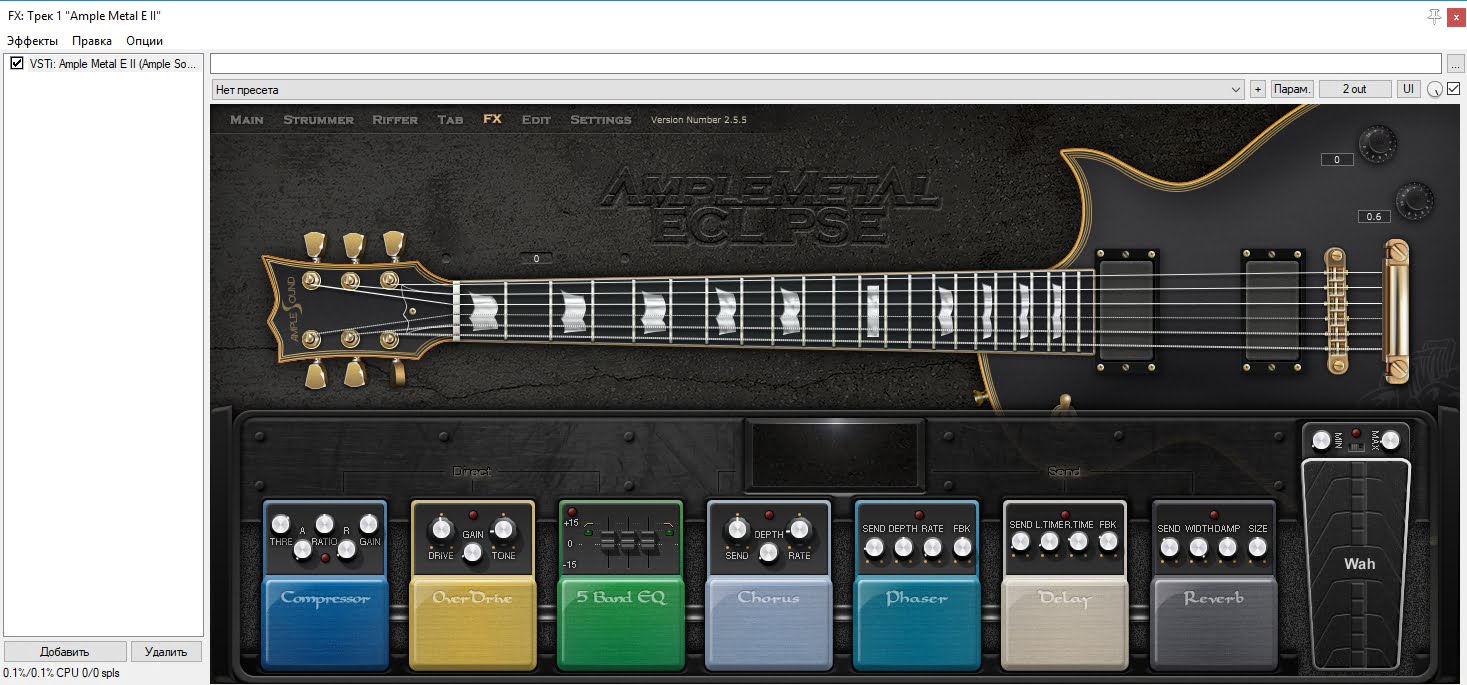This screenshot has width=1467, height=685.
Task: Adjust the OverDrive DRIVE knob
Action: point(442,529)
